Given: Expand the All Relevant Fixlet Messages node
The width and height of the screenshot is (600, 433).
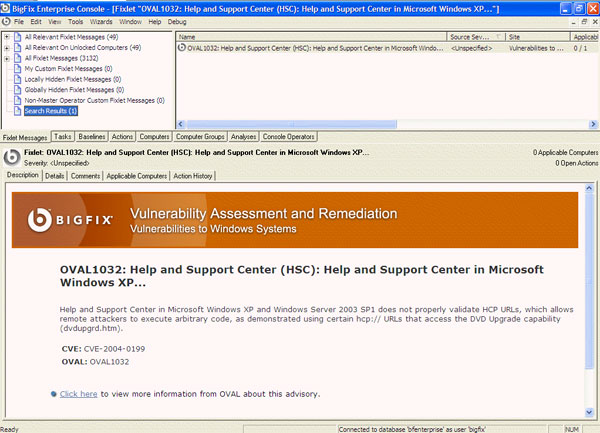Looking at the screenshot, I should click(7, 37).
